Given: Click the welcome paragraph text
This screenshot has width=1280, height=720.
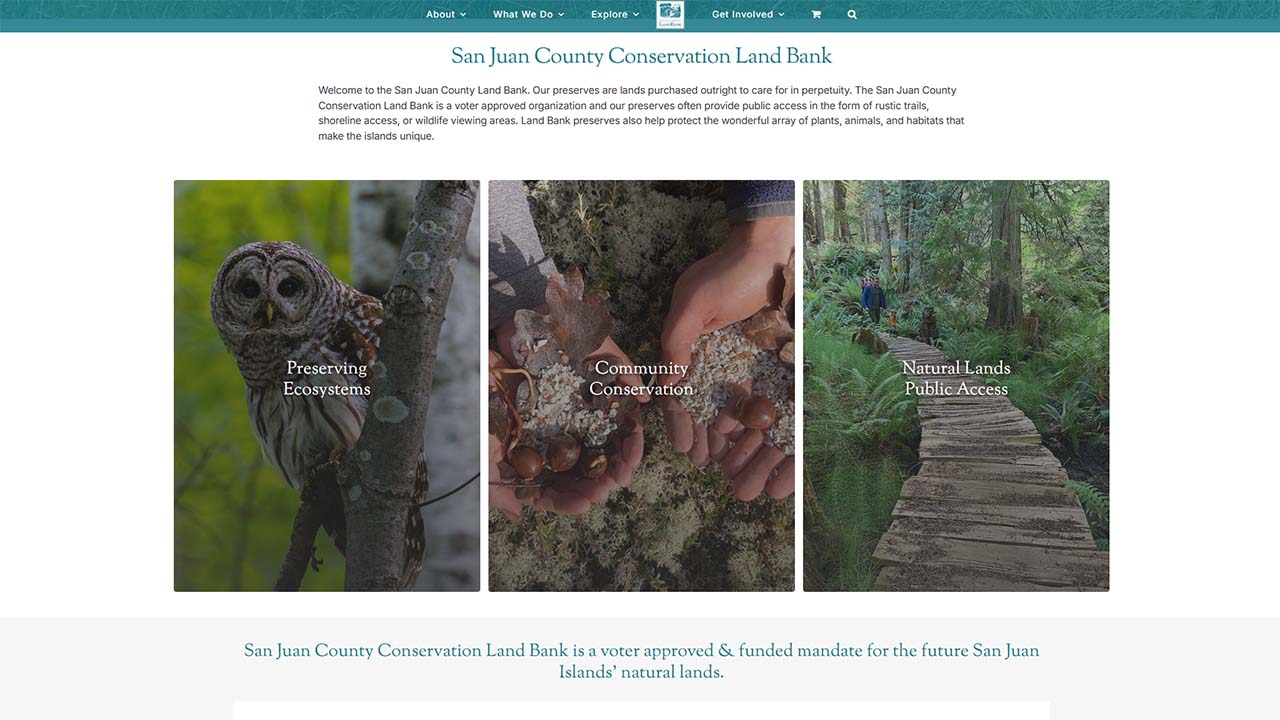Looking at the screenshot, I should click(x=641, y=113).
